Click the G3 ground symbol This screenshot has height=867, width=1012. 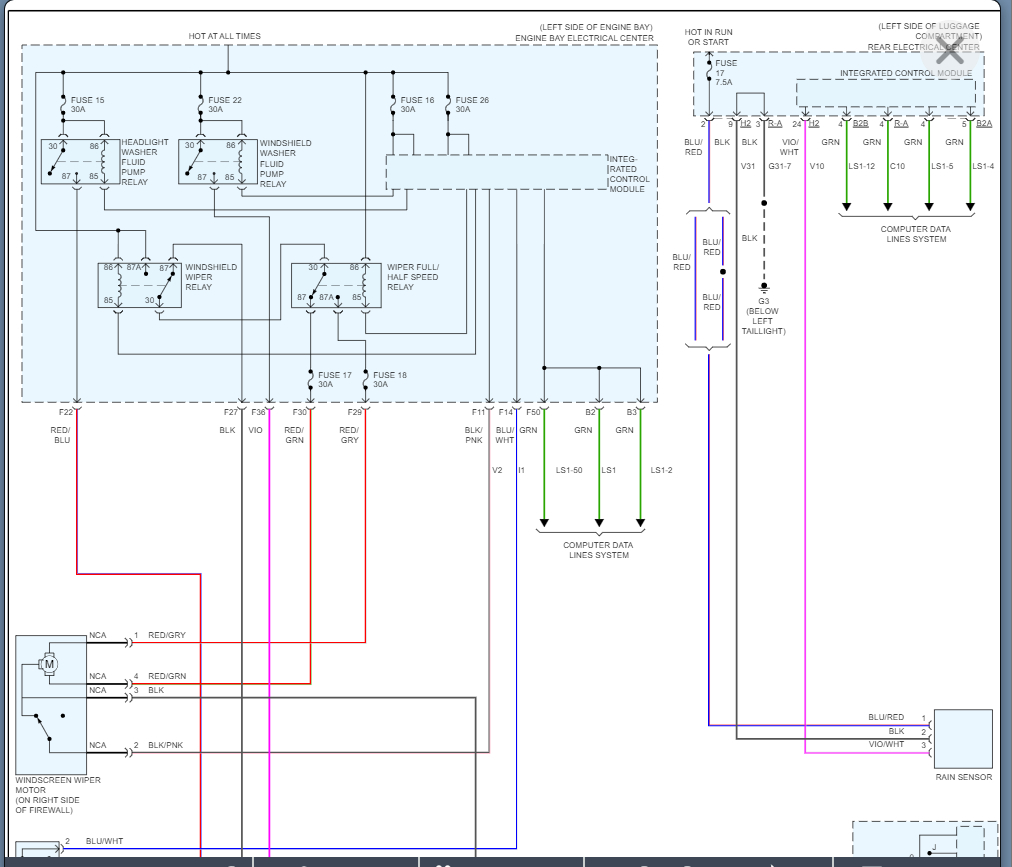click(x=764, y=289)
